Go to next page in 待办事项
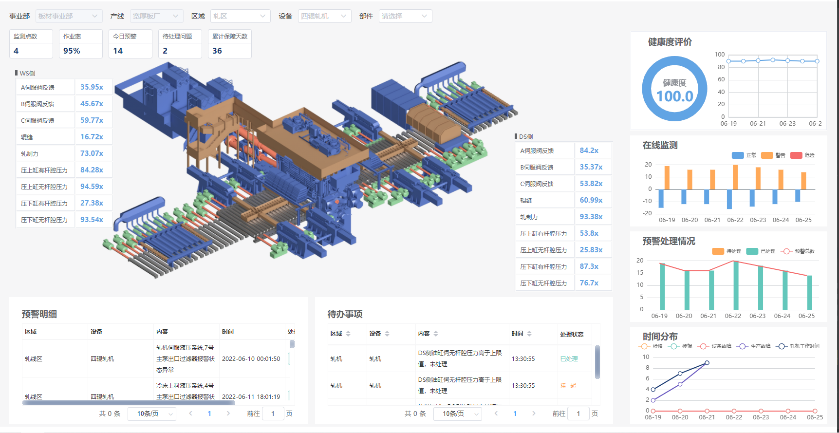Screen dimensions: 839x433 click(x=533, y=413)
